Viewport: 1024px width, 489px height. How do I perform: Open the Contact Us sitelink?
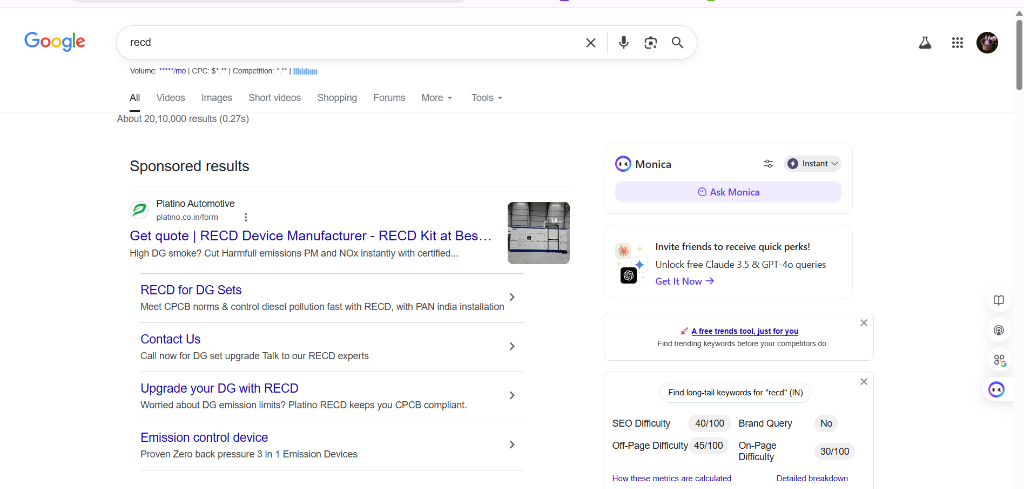(x=170, y=339)
